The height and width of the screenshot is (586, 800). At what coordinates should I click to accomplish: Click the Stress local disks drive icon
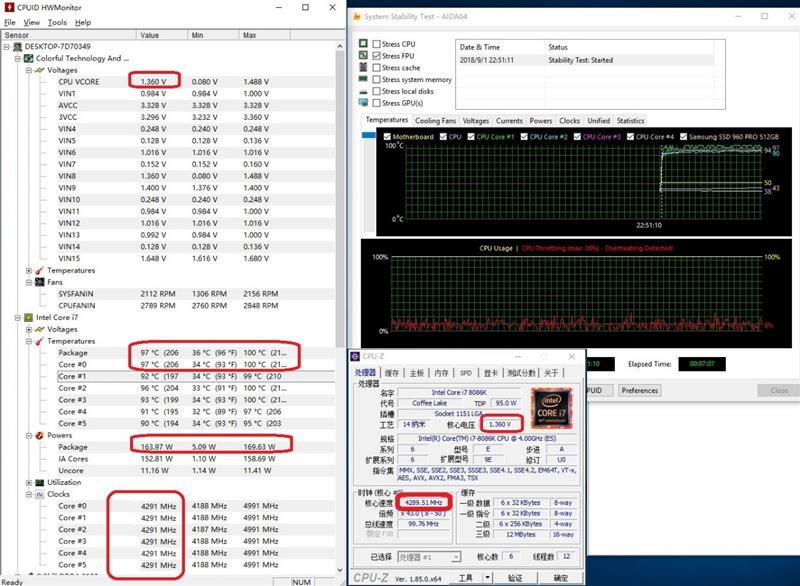(363, 91)
